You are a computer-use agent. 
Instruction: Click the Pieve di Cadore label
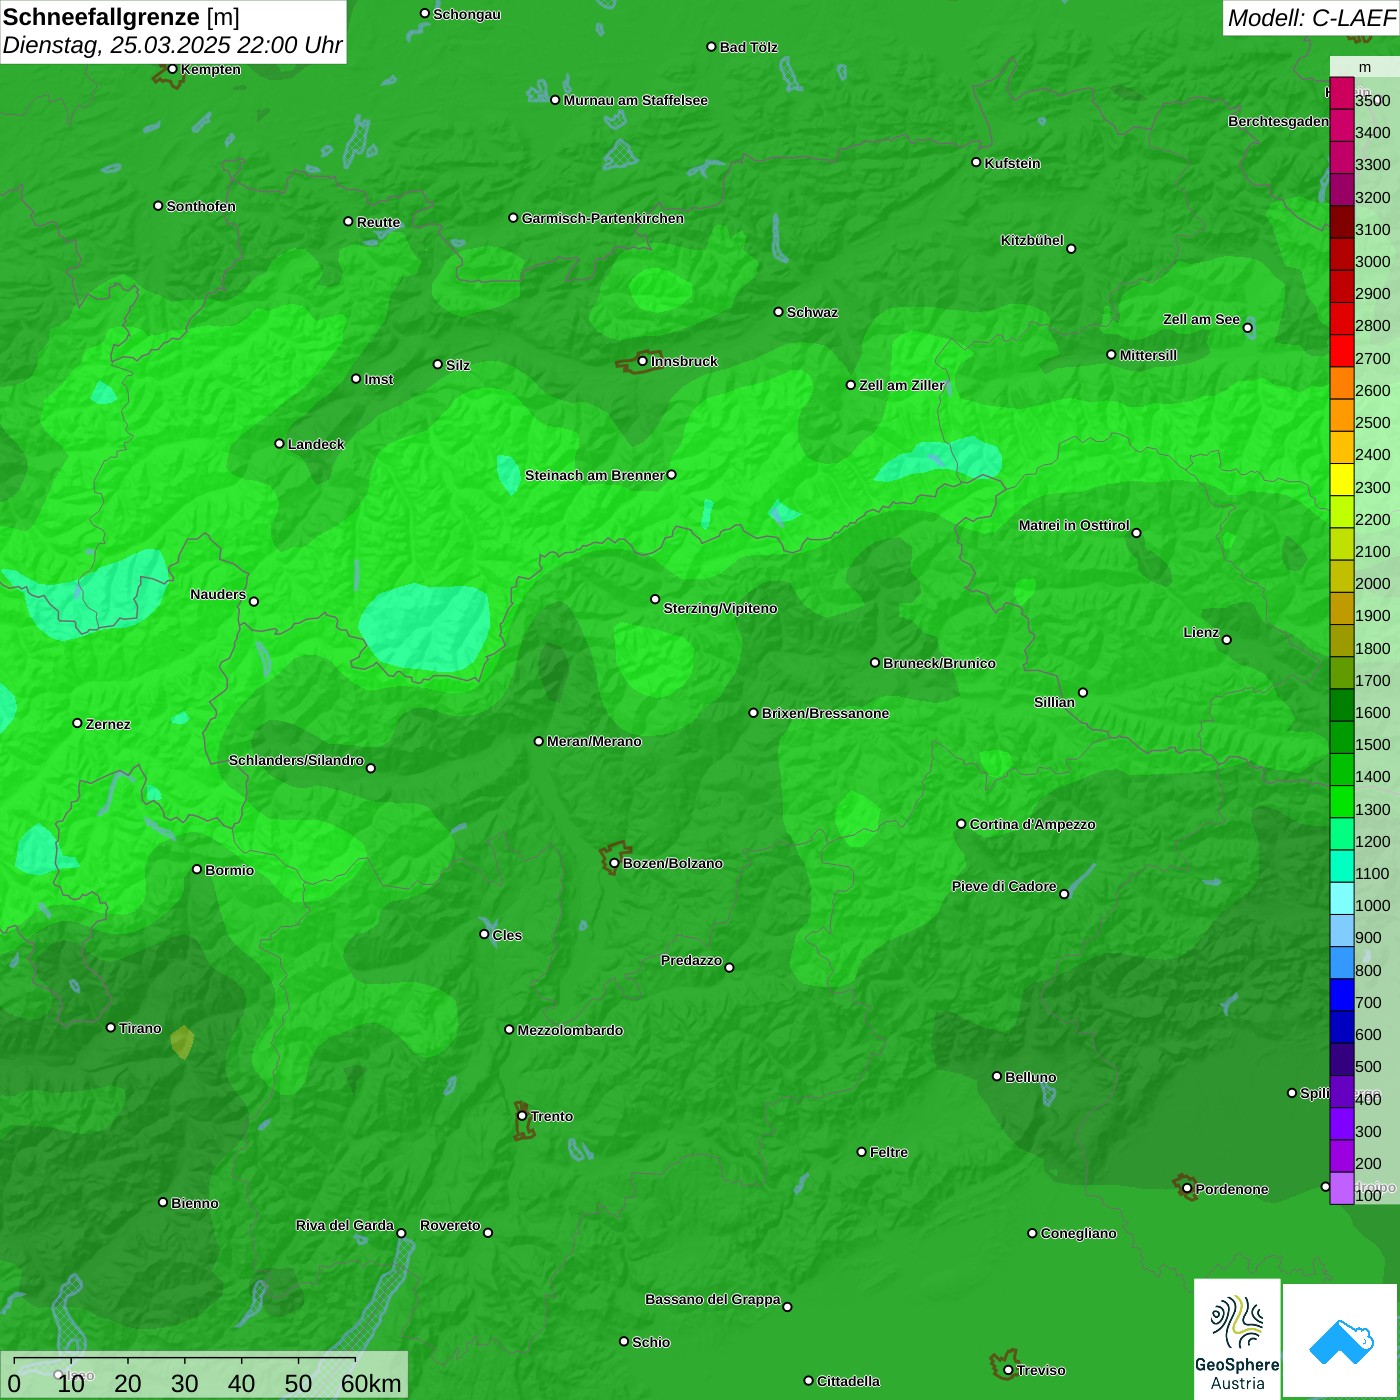[x=1004, y=886]
